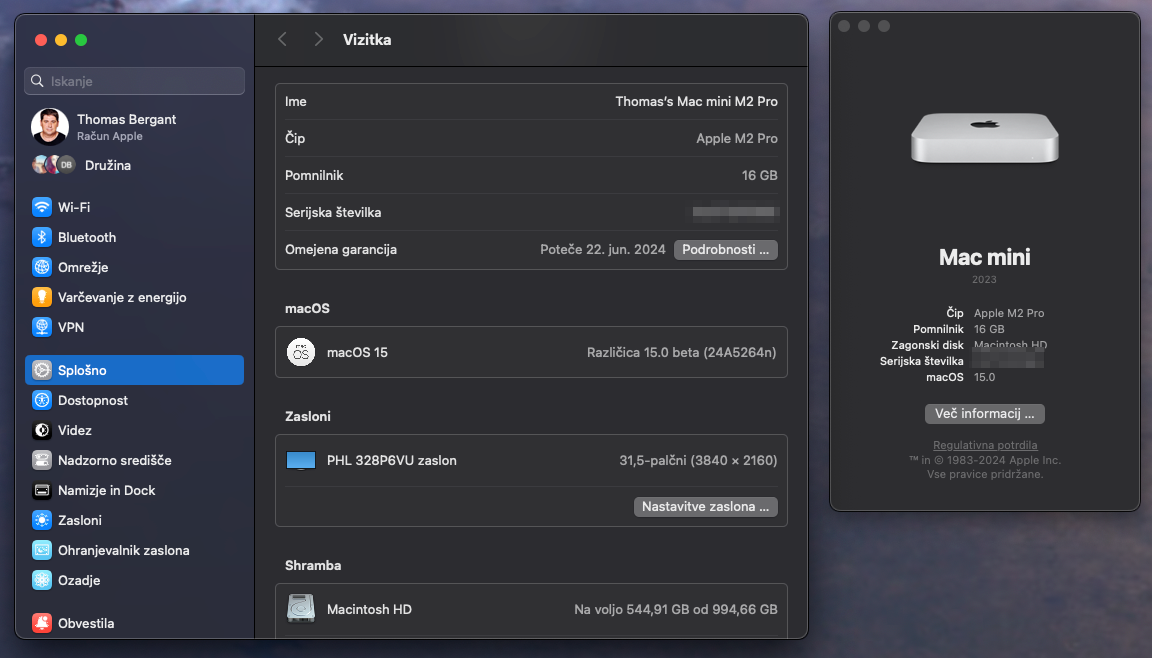Open the Omrežje globe icon

pos(41,267)
